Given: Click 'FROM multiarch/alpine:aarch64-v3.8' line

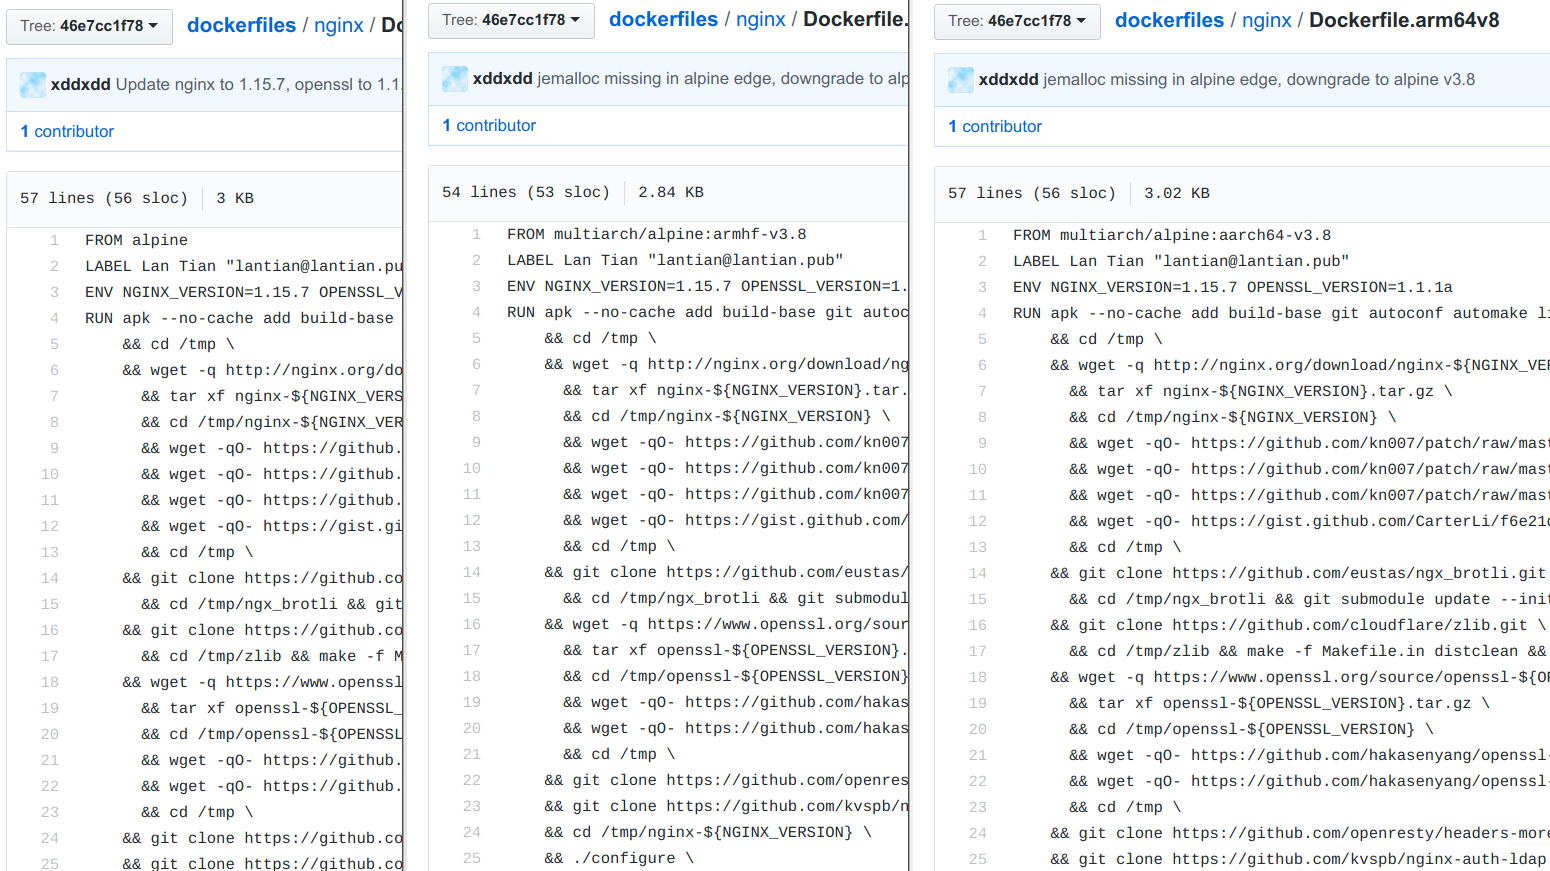Looking at the screenshot, I should (1172, 236).
